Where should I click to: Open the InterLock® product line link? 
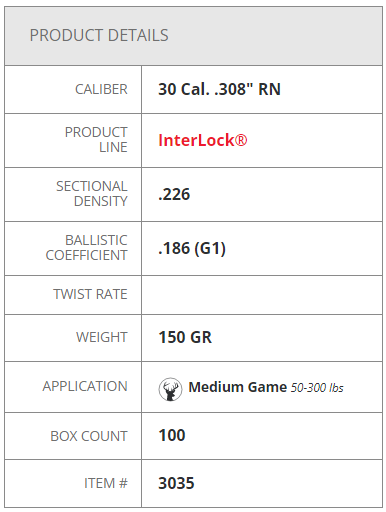coord(203,140)
